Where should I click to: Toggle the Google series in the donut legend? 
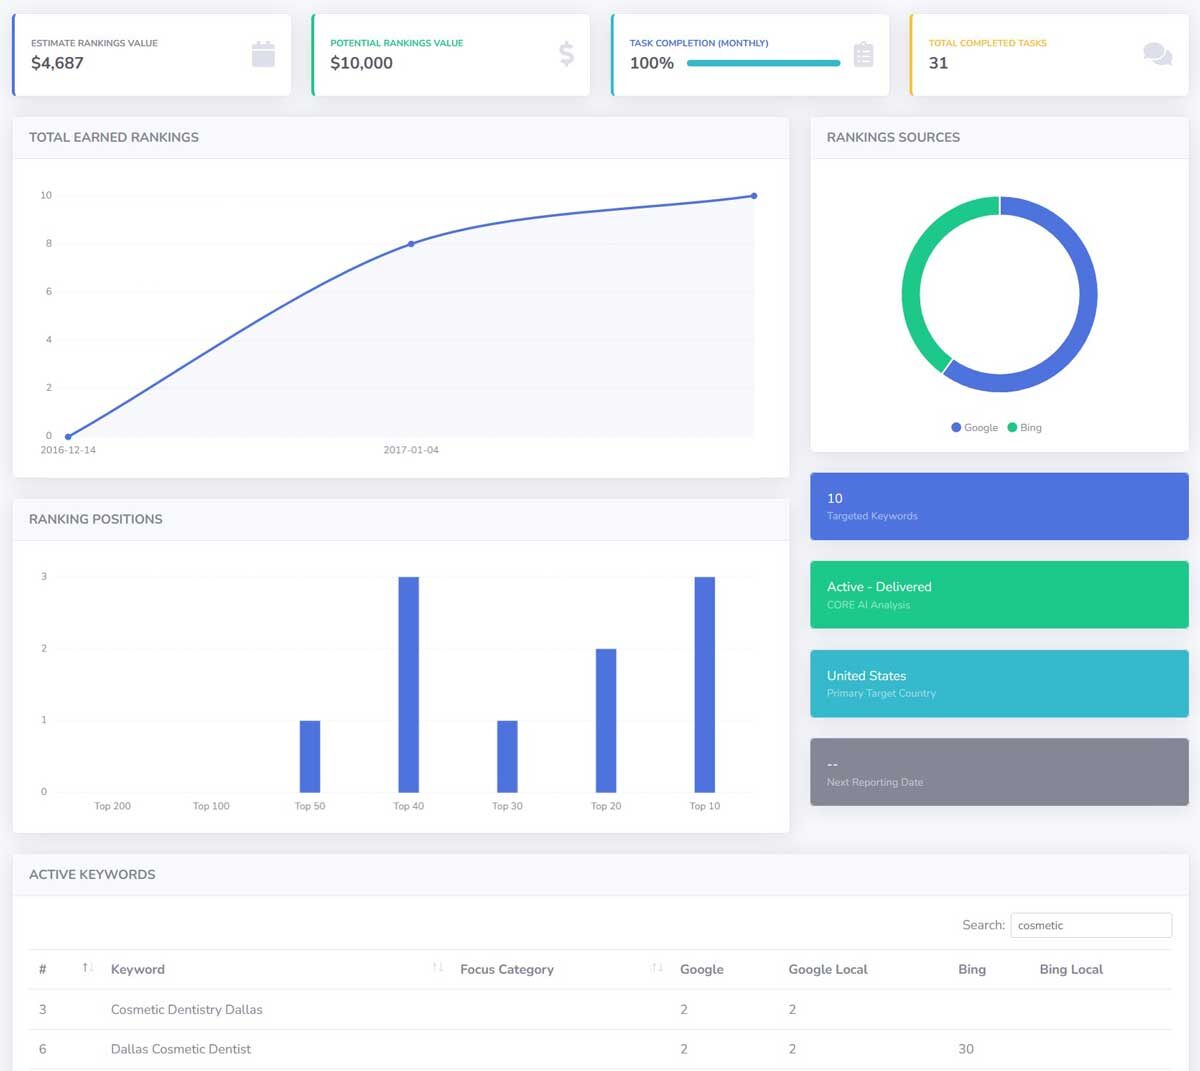pos(974,427)
